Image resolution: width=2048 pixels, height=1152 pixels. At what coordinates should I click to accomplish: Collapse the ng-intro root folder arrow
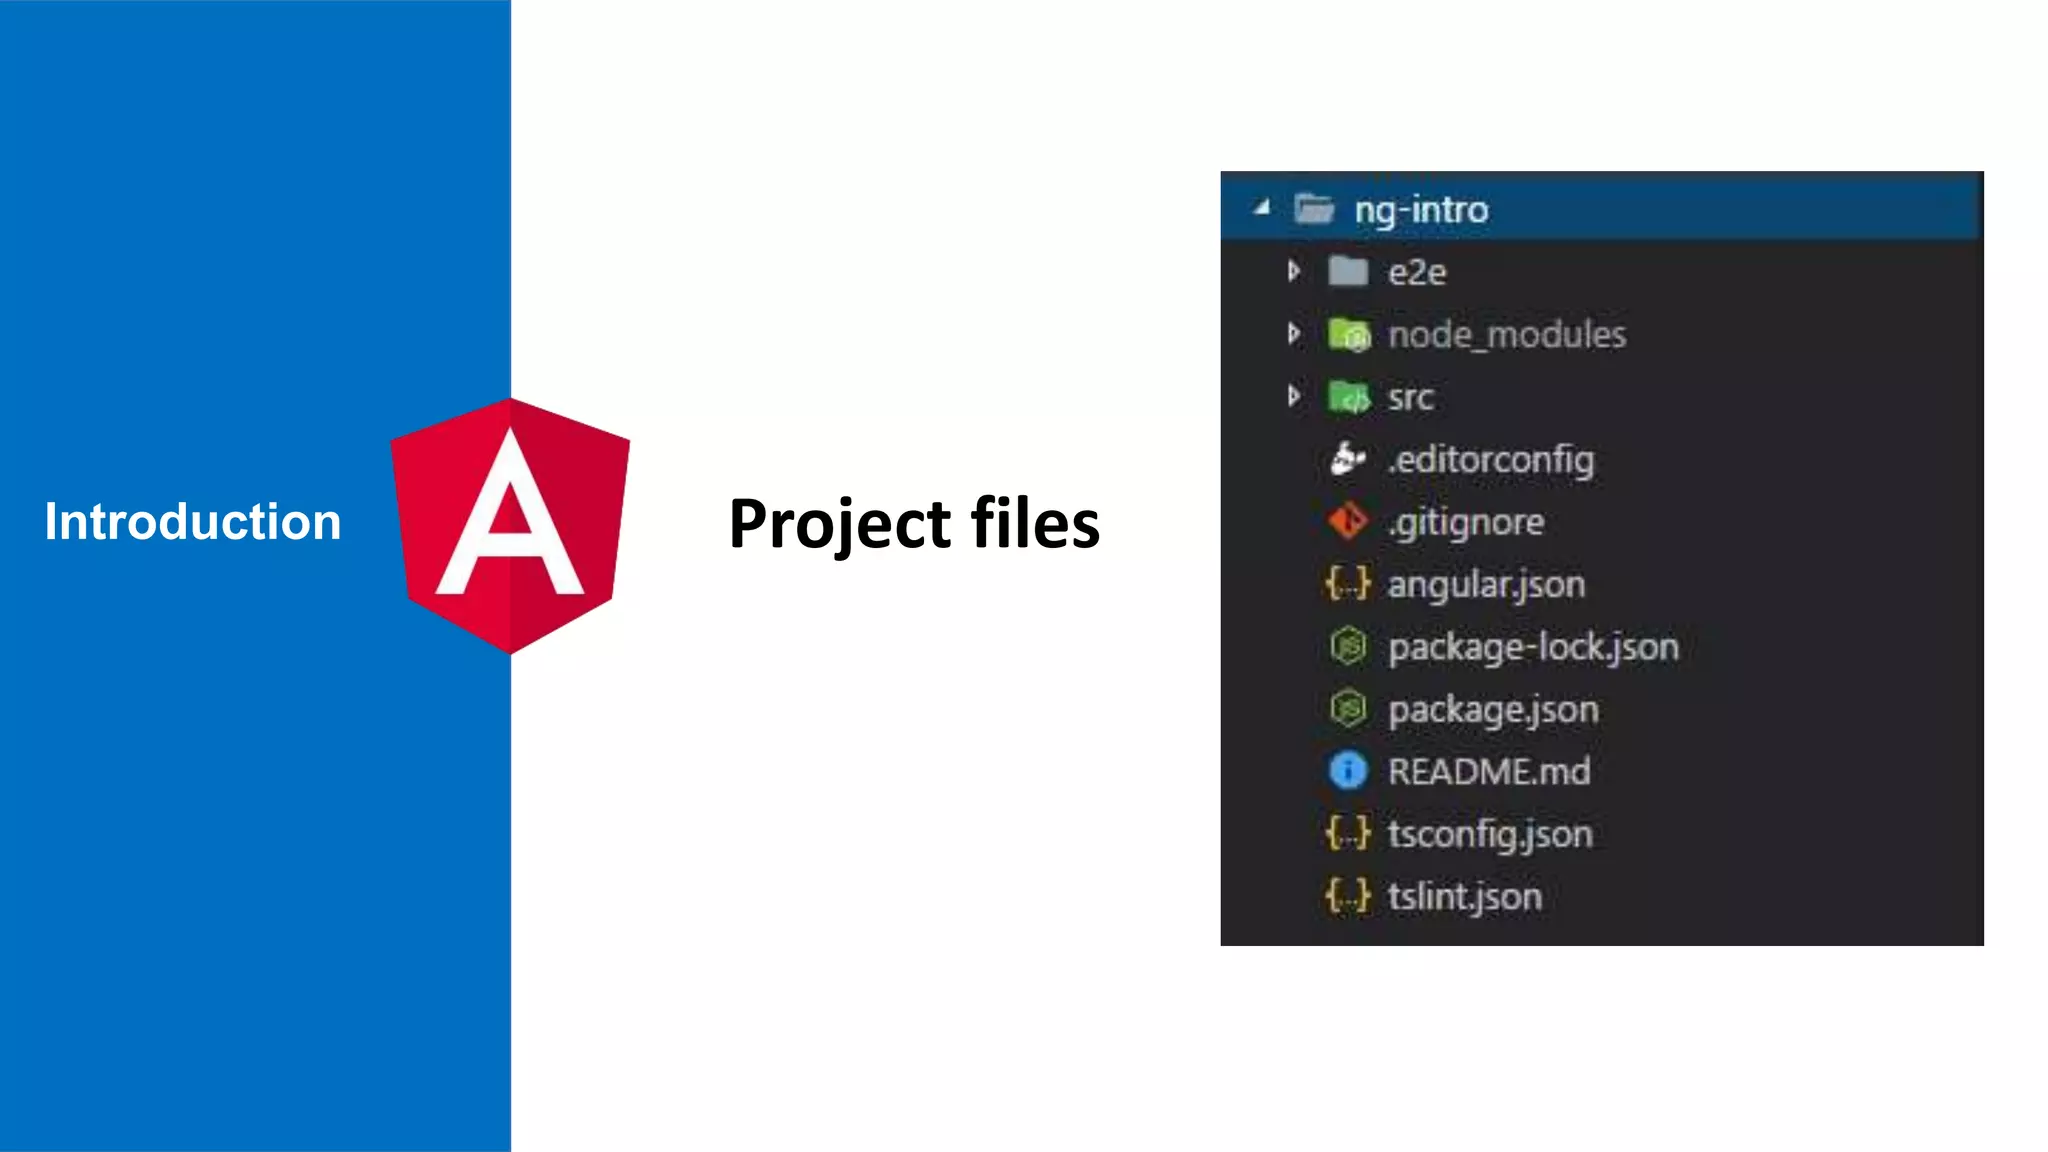(1262, 208)
